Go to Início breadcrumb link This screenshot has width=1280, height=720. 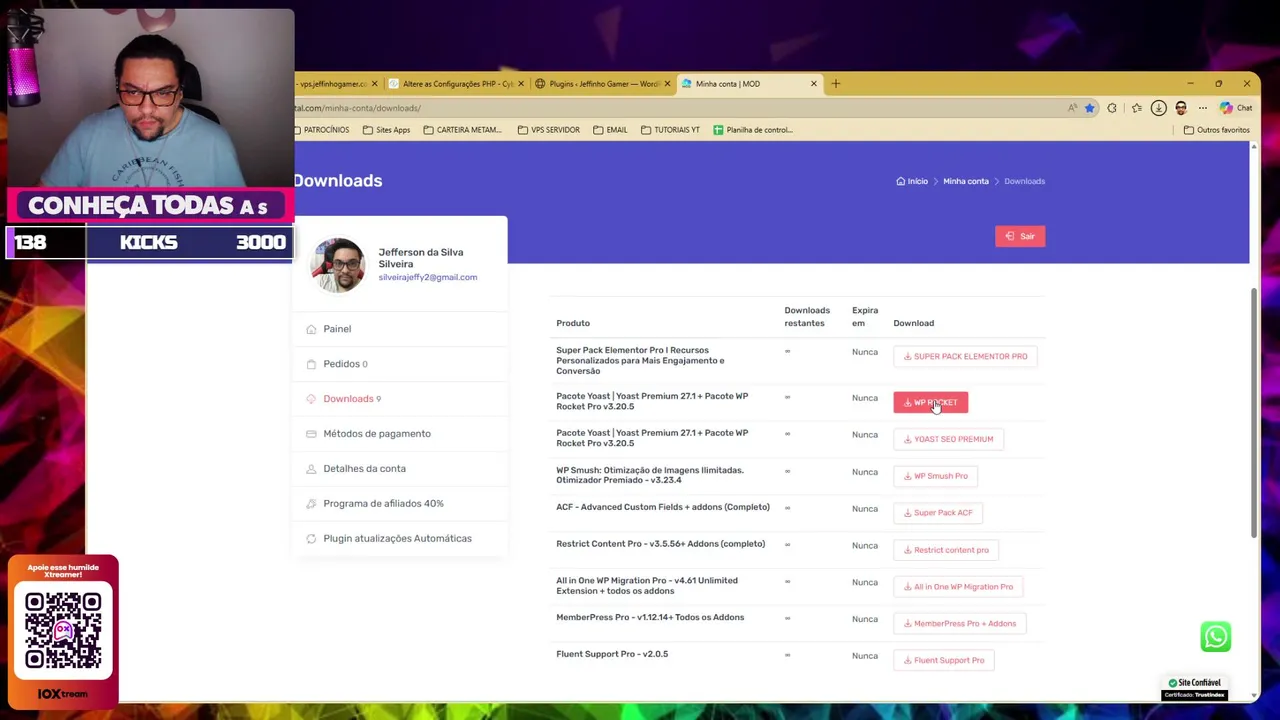pos(917,181)
